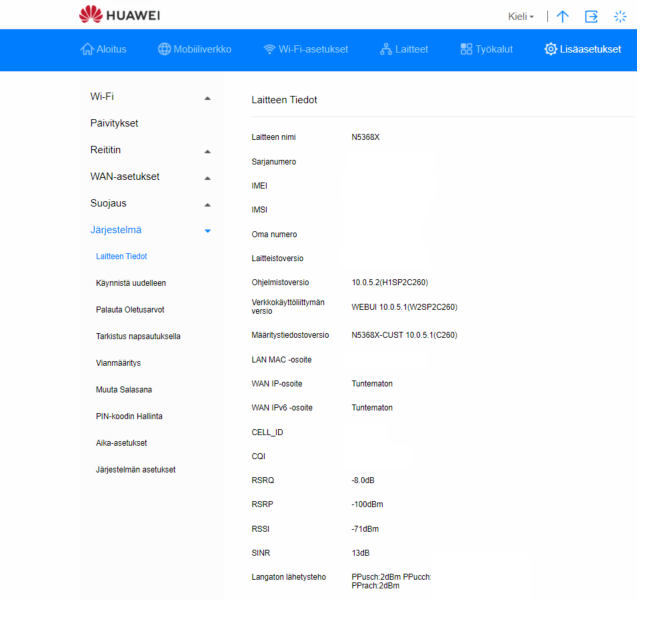Open the Kieli language dropdown

coord(521,16)
